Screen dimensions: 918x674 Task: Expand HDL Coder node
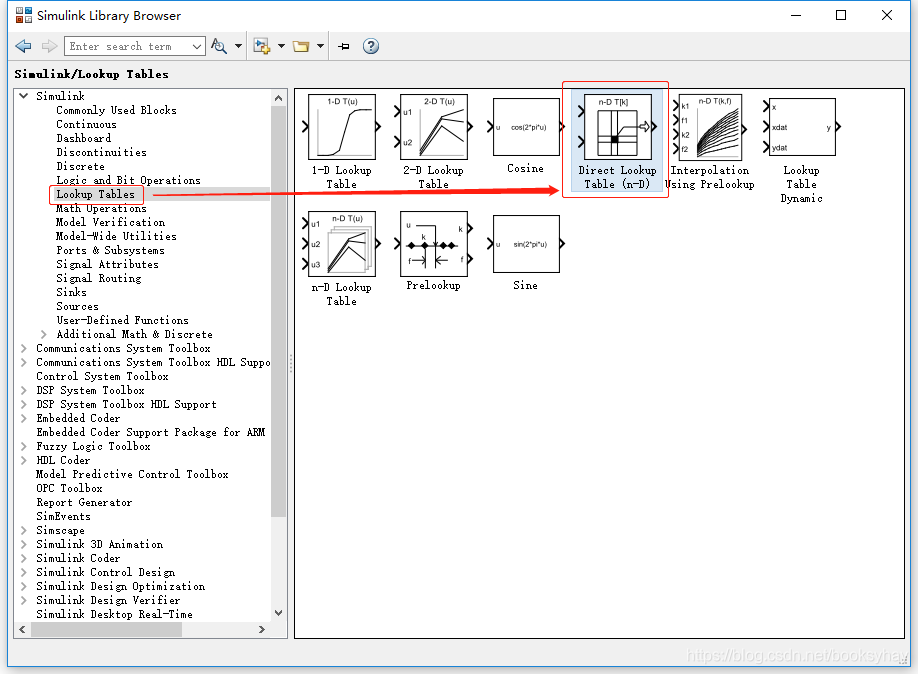(x=23, y=460)
